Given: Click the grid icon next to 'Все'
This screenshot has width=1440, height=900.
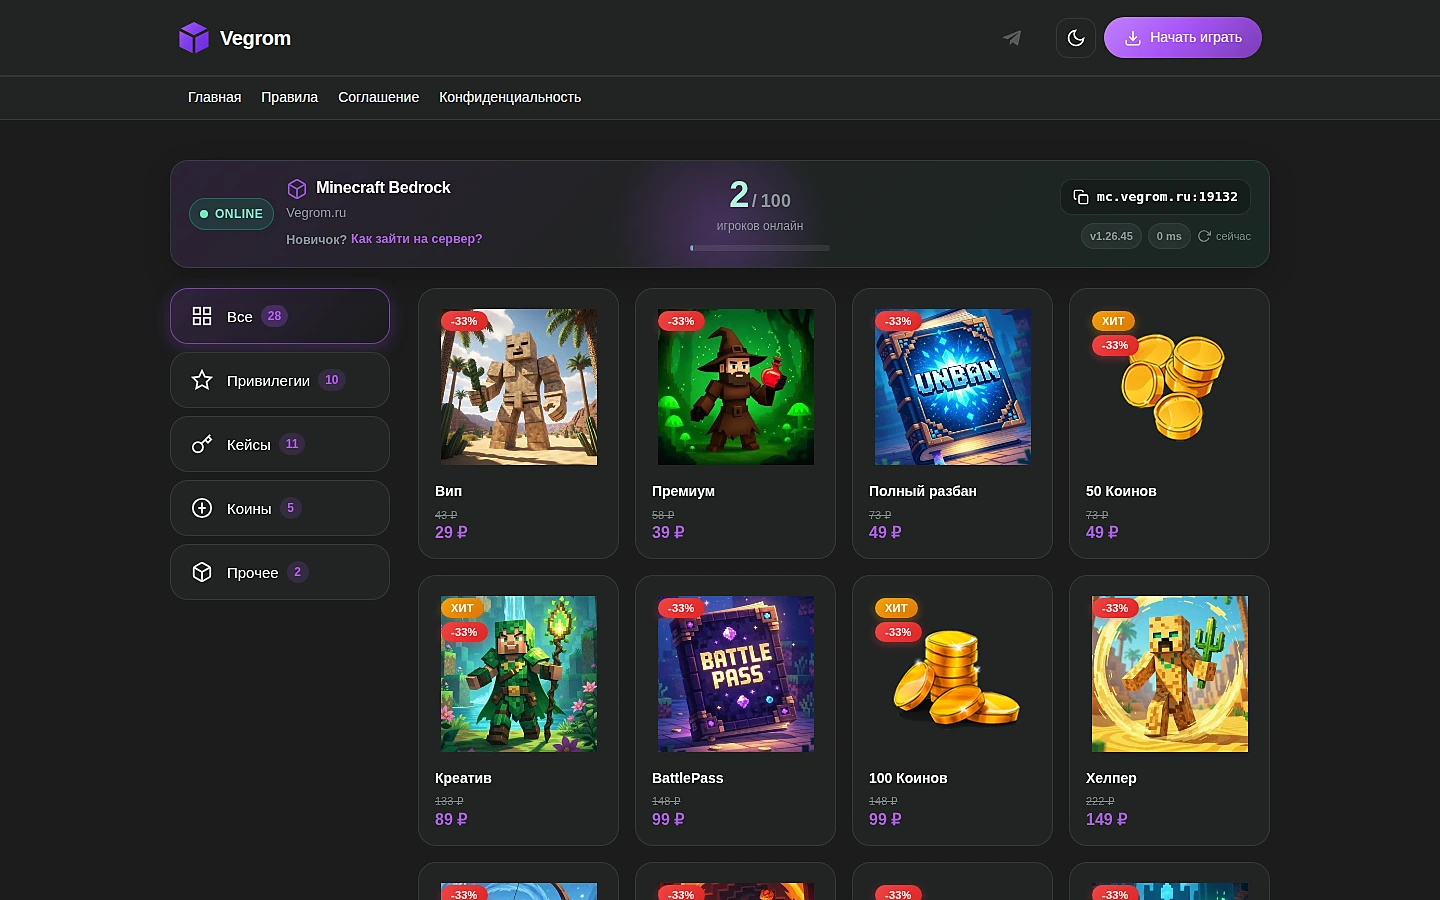Looking at the screenshot, I should point(202,316).
